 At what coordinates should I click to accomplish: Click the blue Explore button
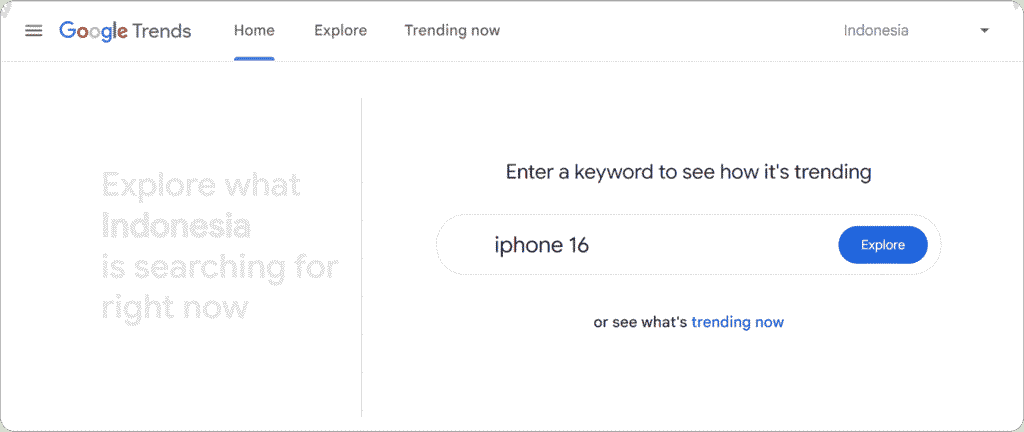click(x=882, y=245)
